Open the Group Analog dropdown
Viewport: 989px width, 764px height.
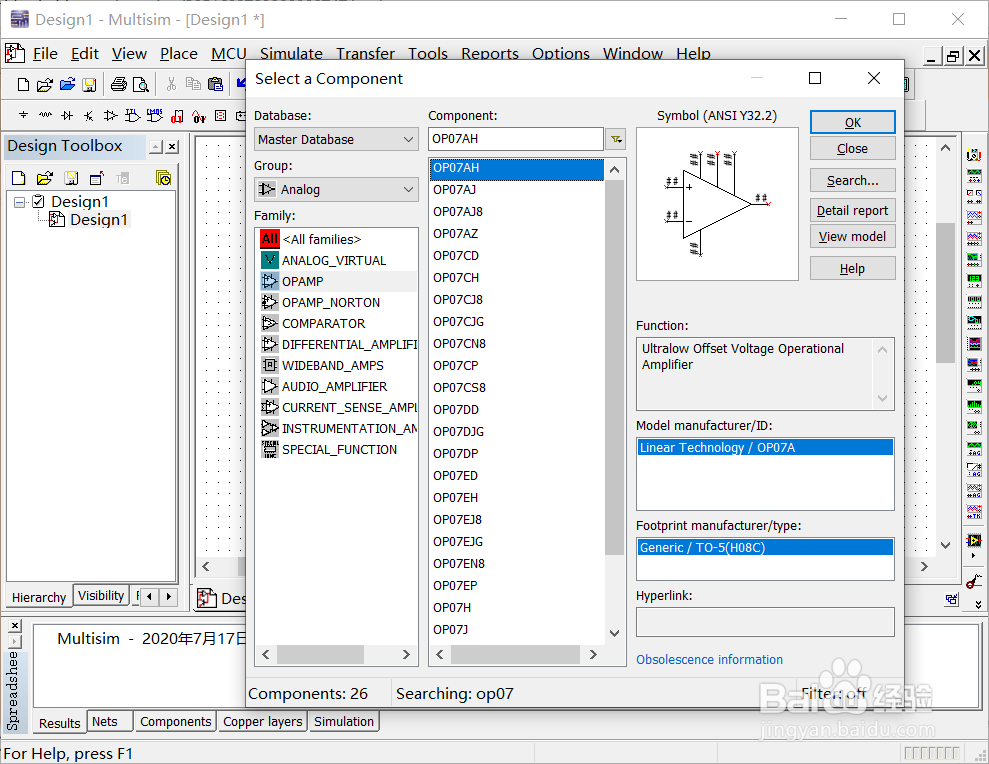336,189
